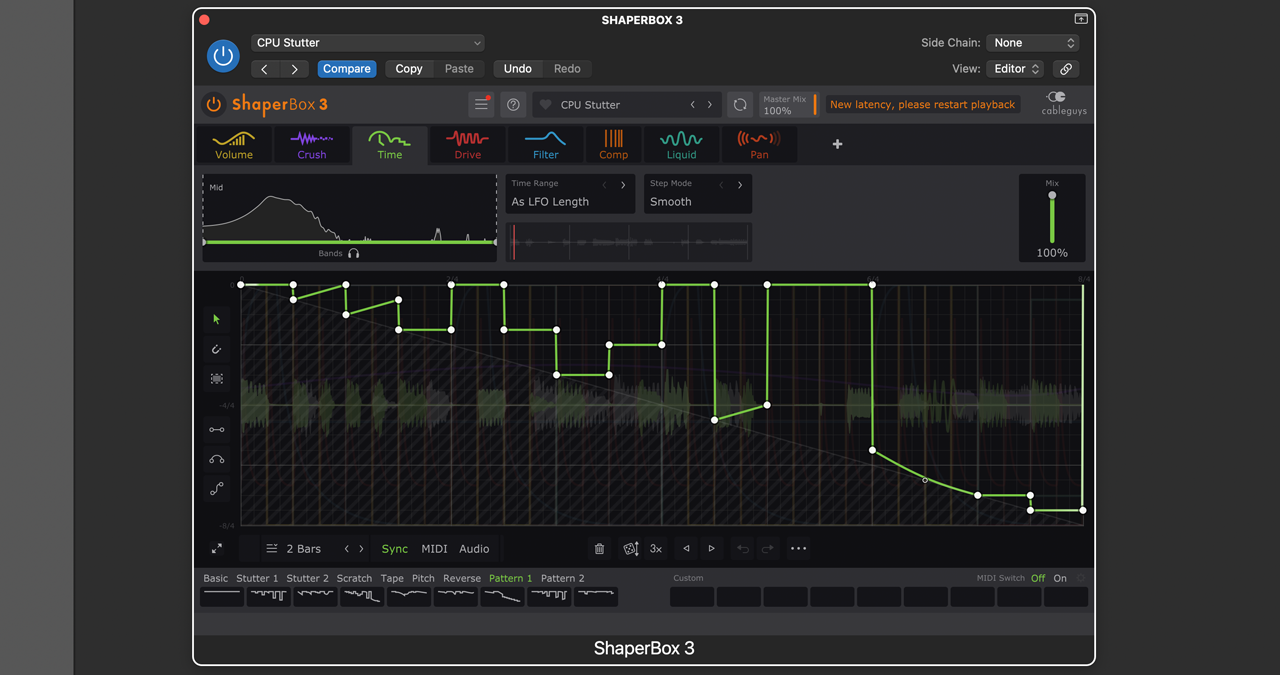Select the marquee selection tool

pos(217,379)
